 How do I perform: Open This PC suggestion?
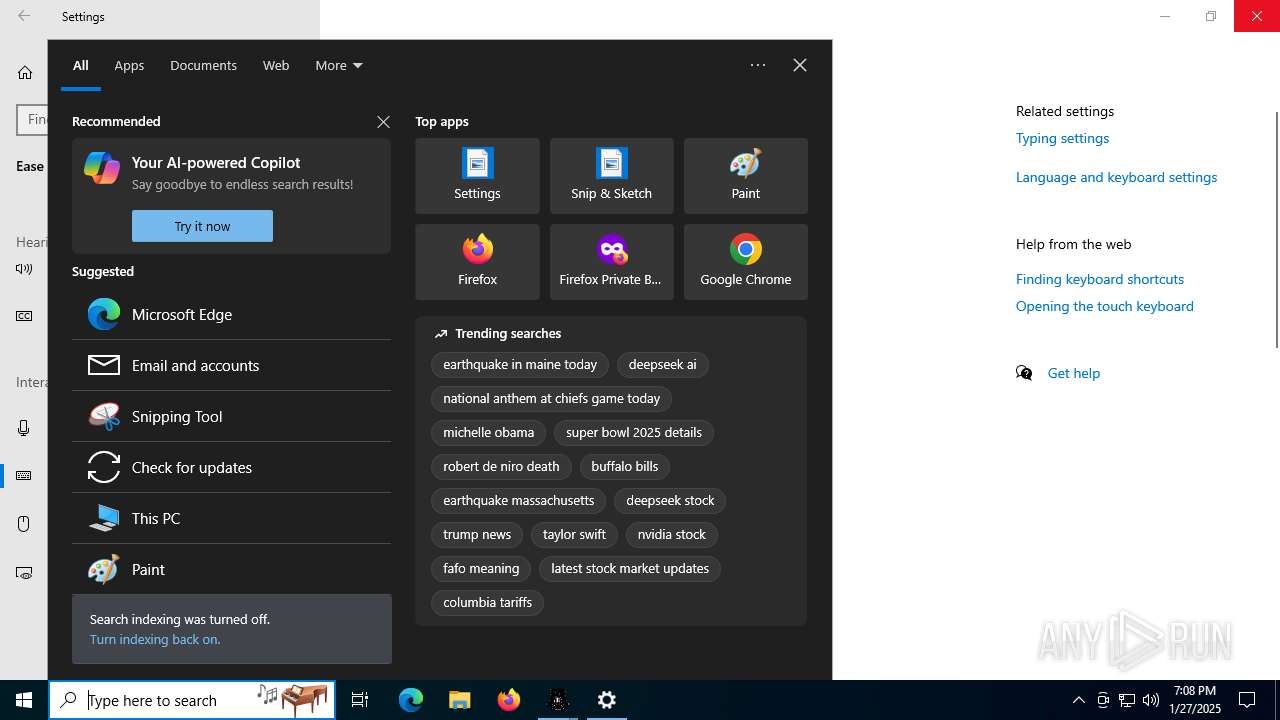(231, 518)
